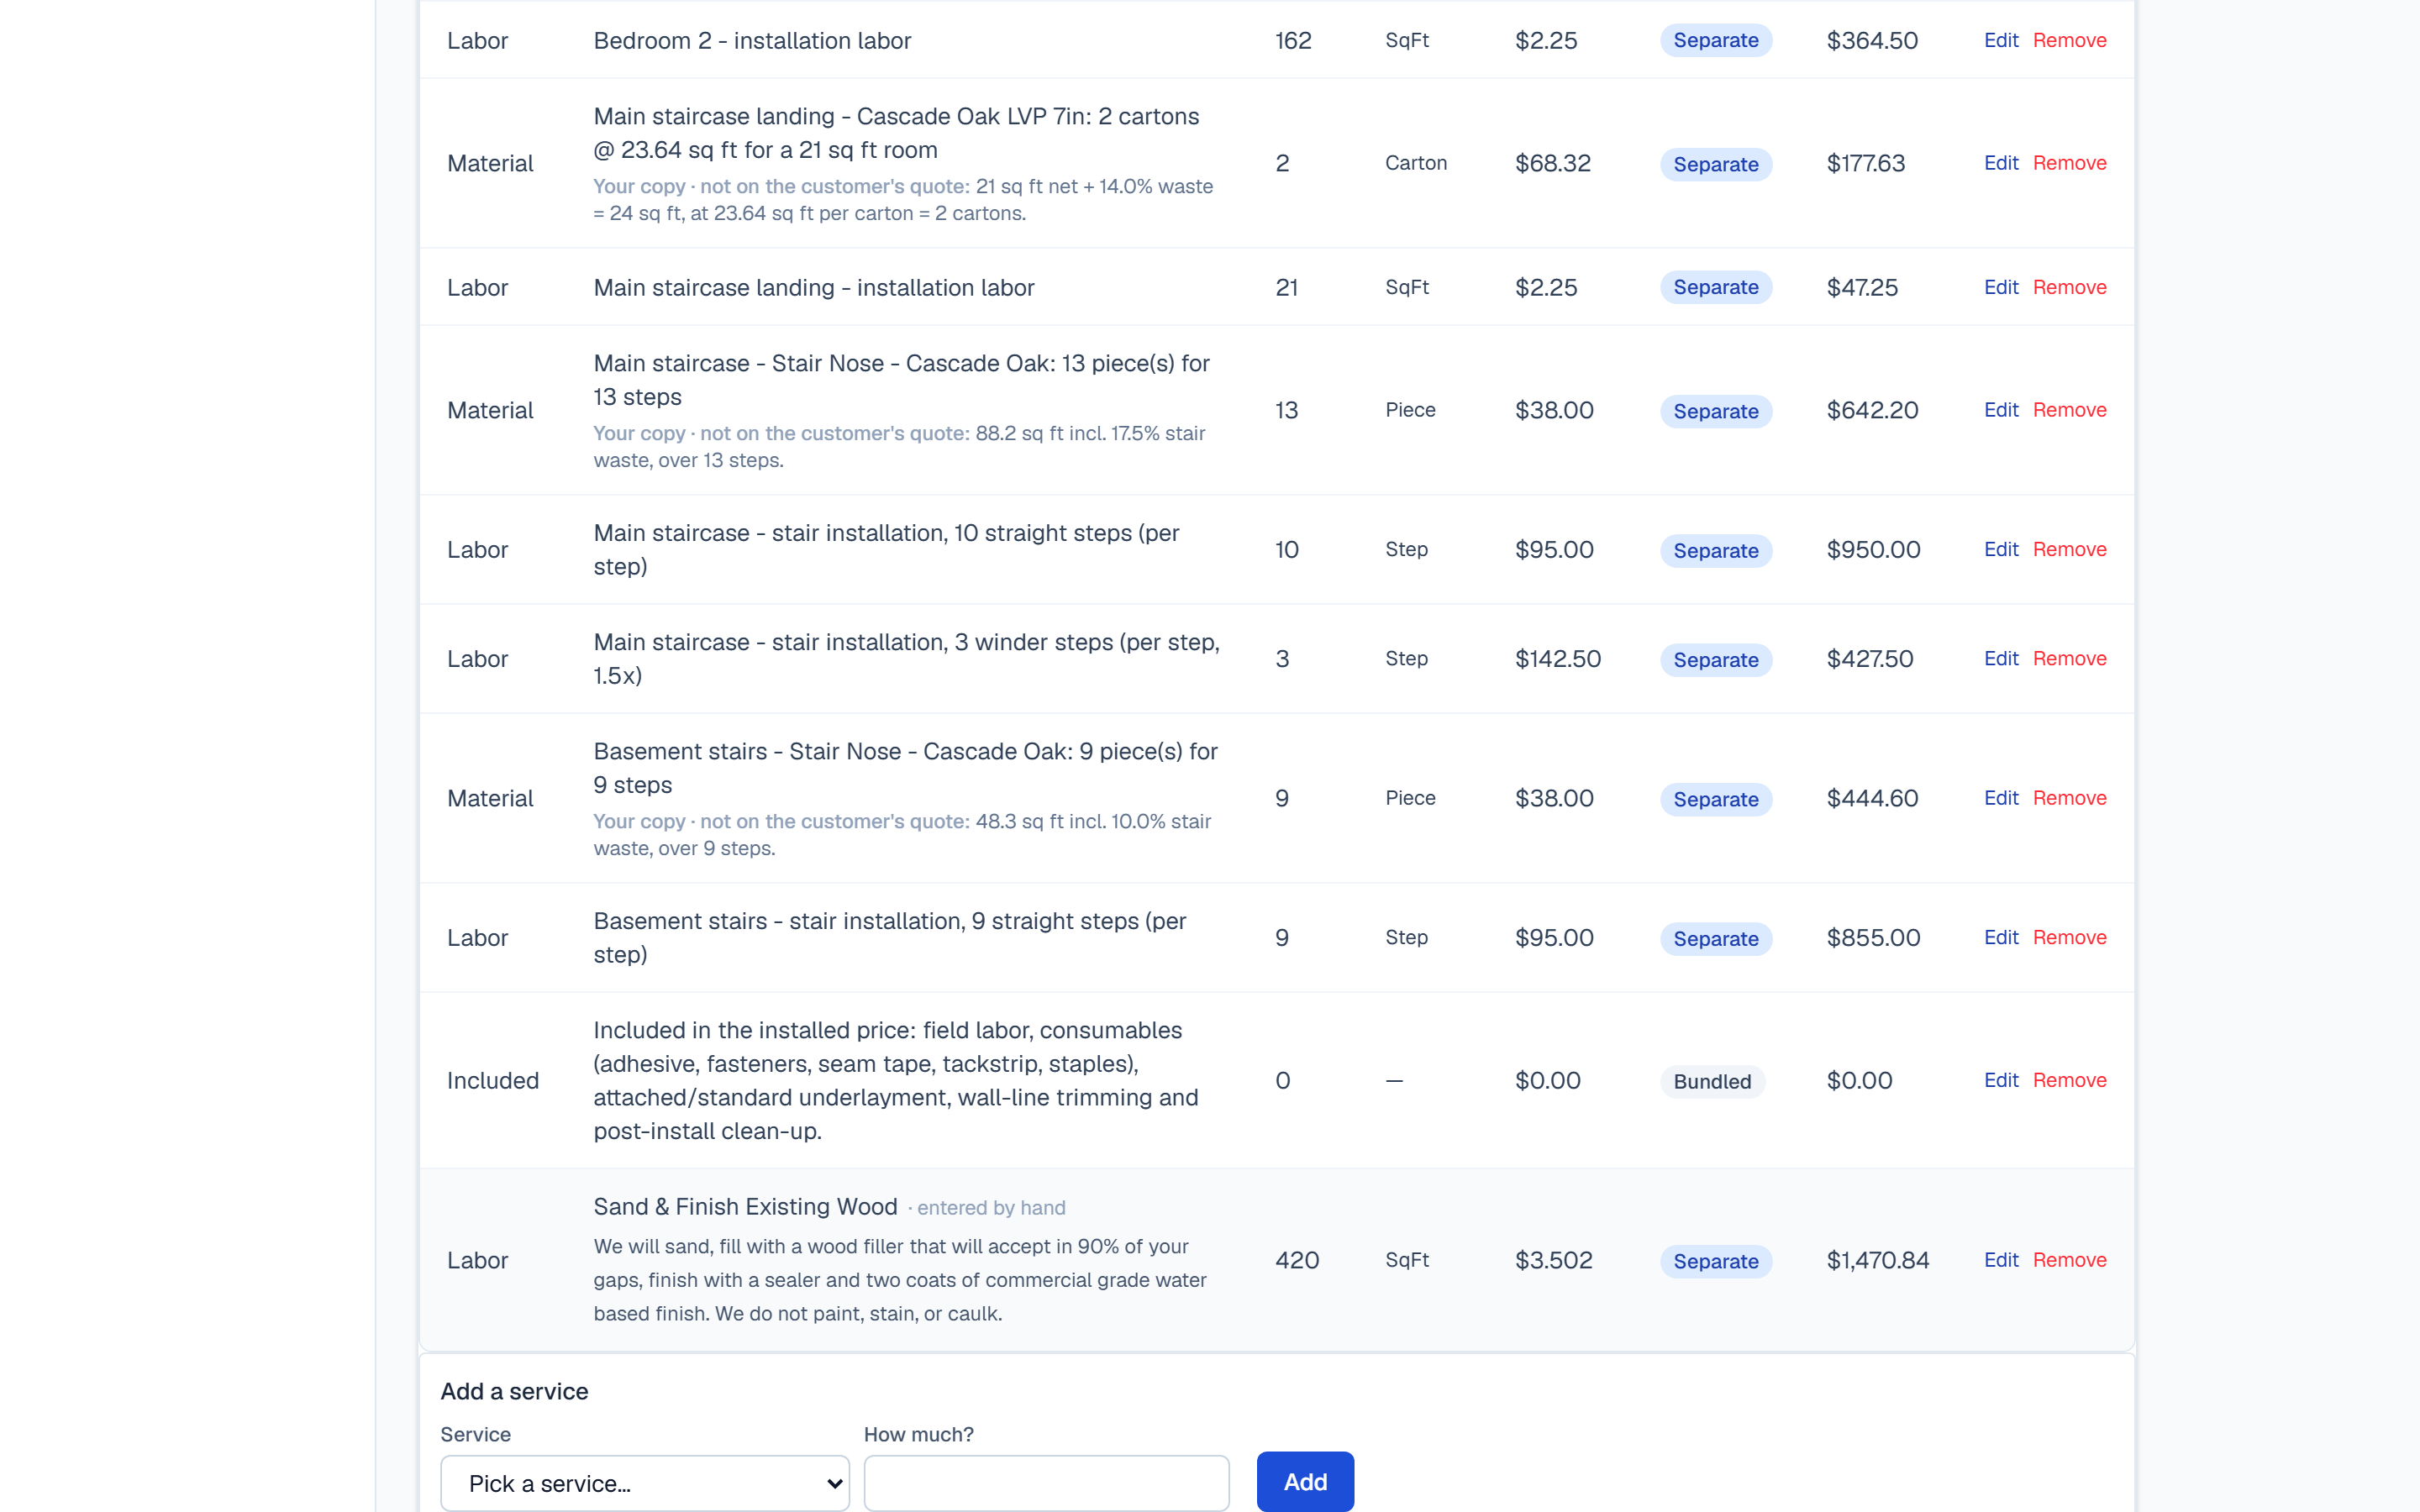Edit the Basement stairs Stair Nose row

pos(2001,798)
